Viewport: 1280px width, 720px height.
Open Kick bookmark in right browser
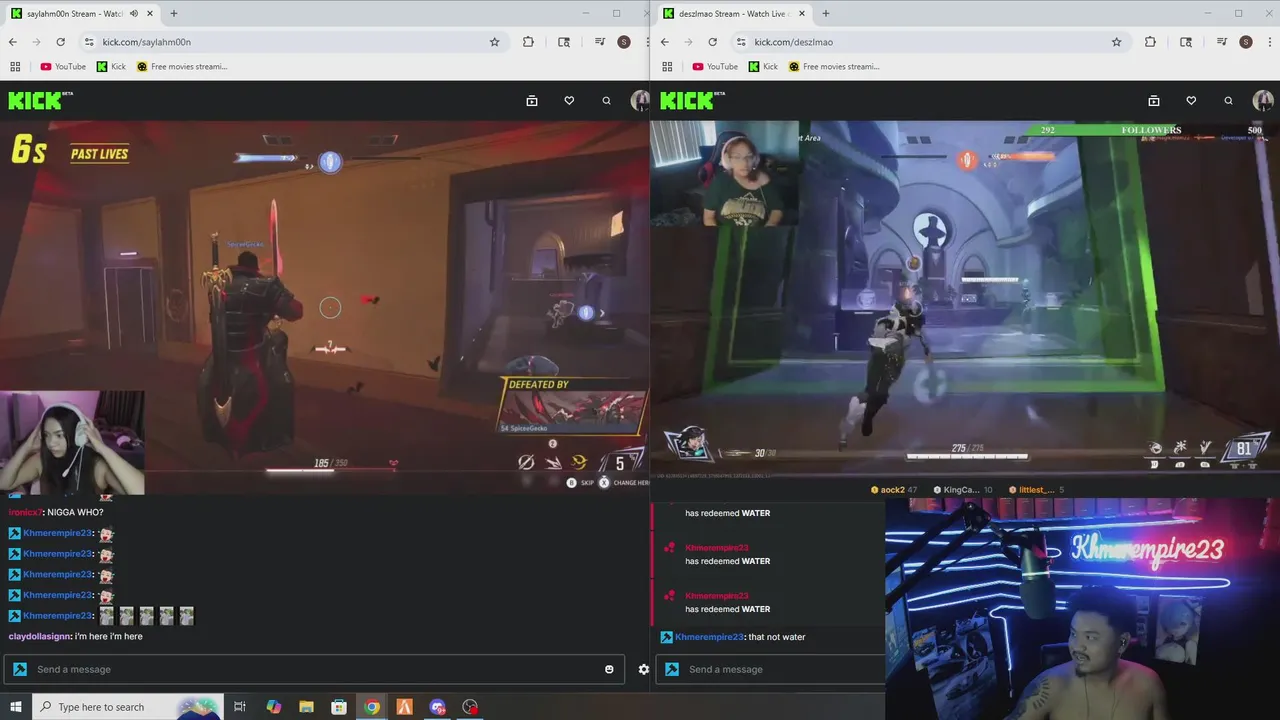763,67
